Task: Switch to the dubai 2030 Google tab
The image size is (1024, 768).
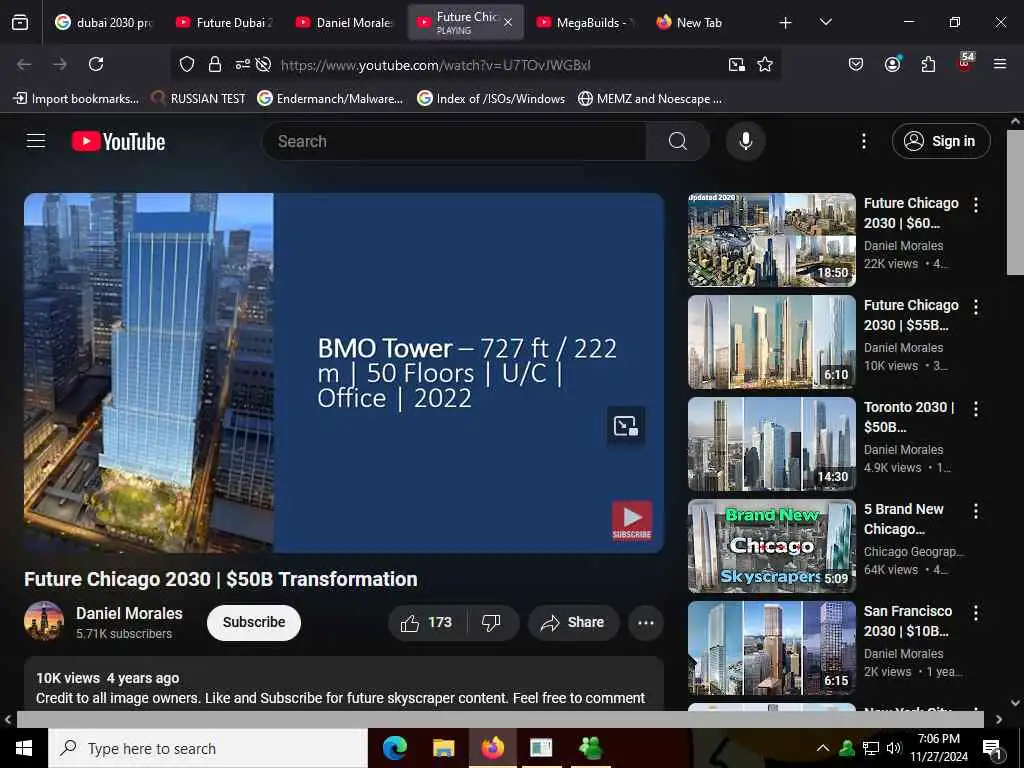Action: (104, 23)
